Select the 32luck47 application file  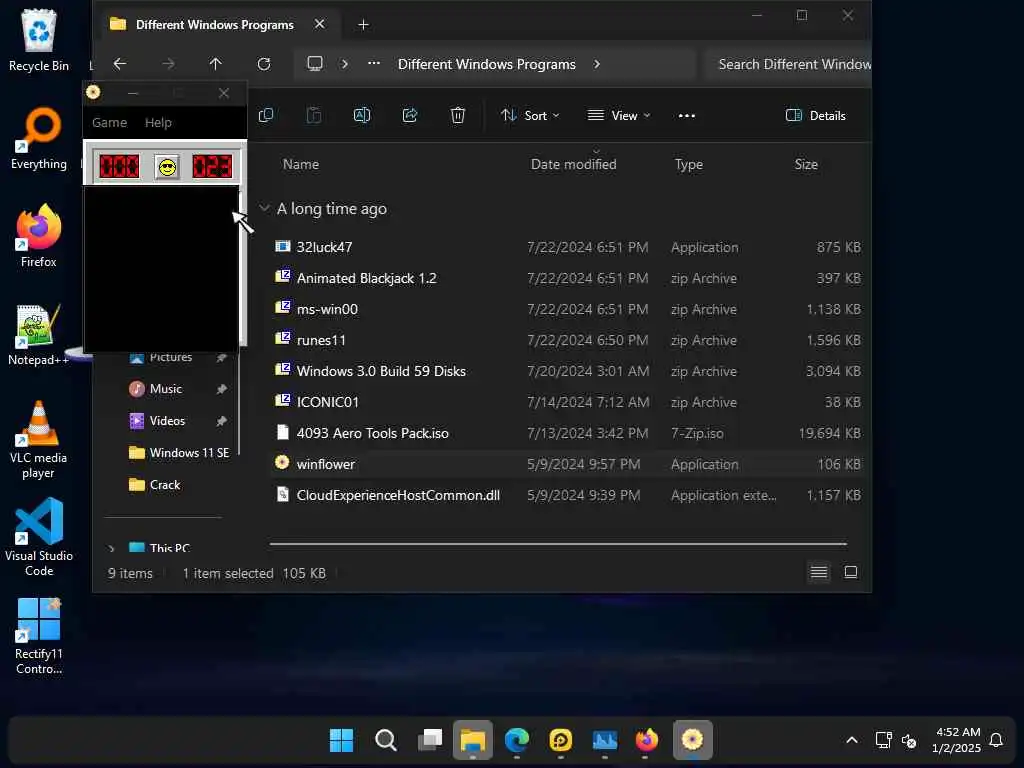point(566,247)
